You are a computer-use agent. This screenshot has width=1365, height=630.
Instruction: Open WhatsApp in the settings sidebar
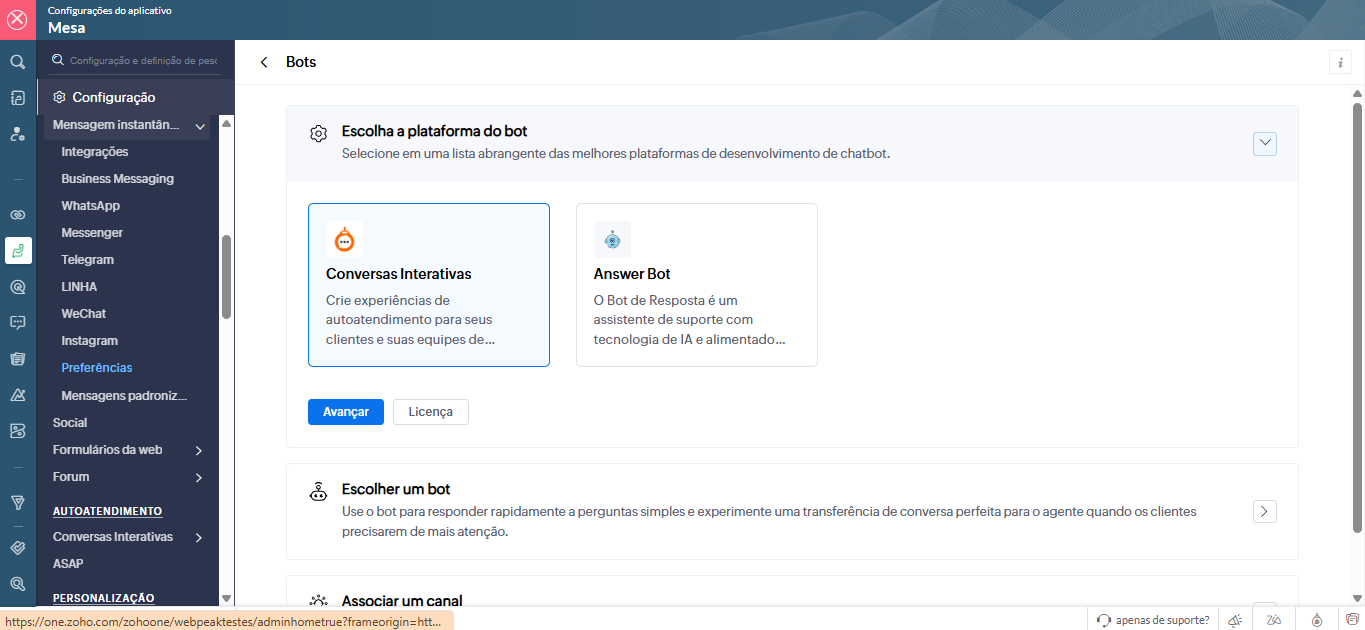[x=90, y=206]
